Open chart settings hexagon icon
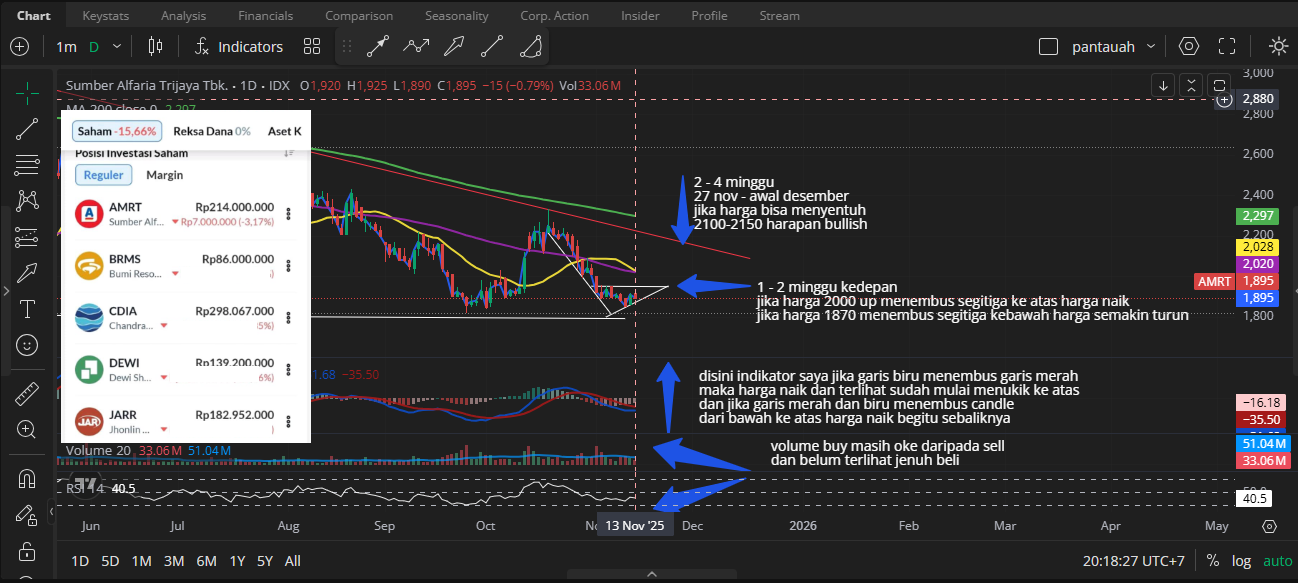The image size is (1298, 583). pos(1189,47)
